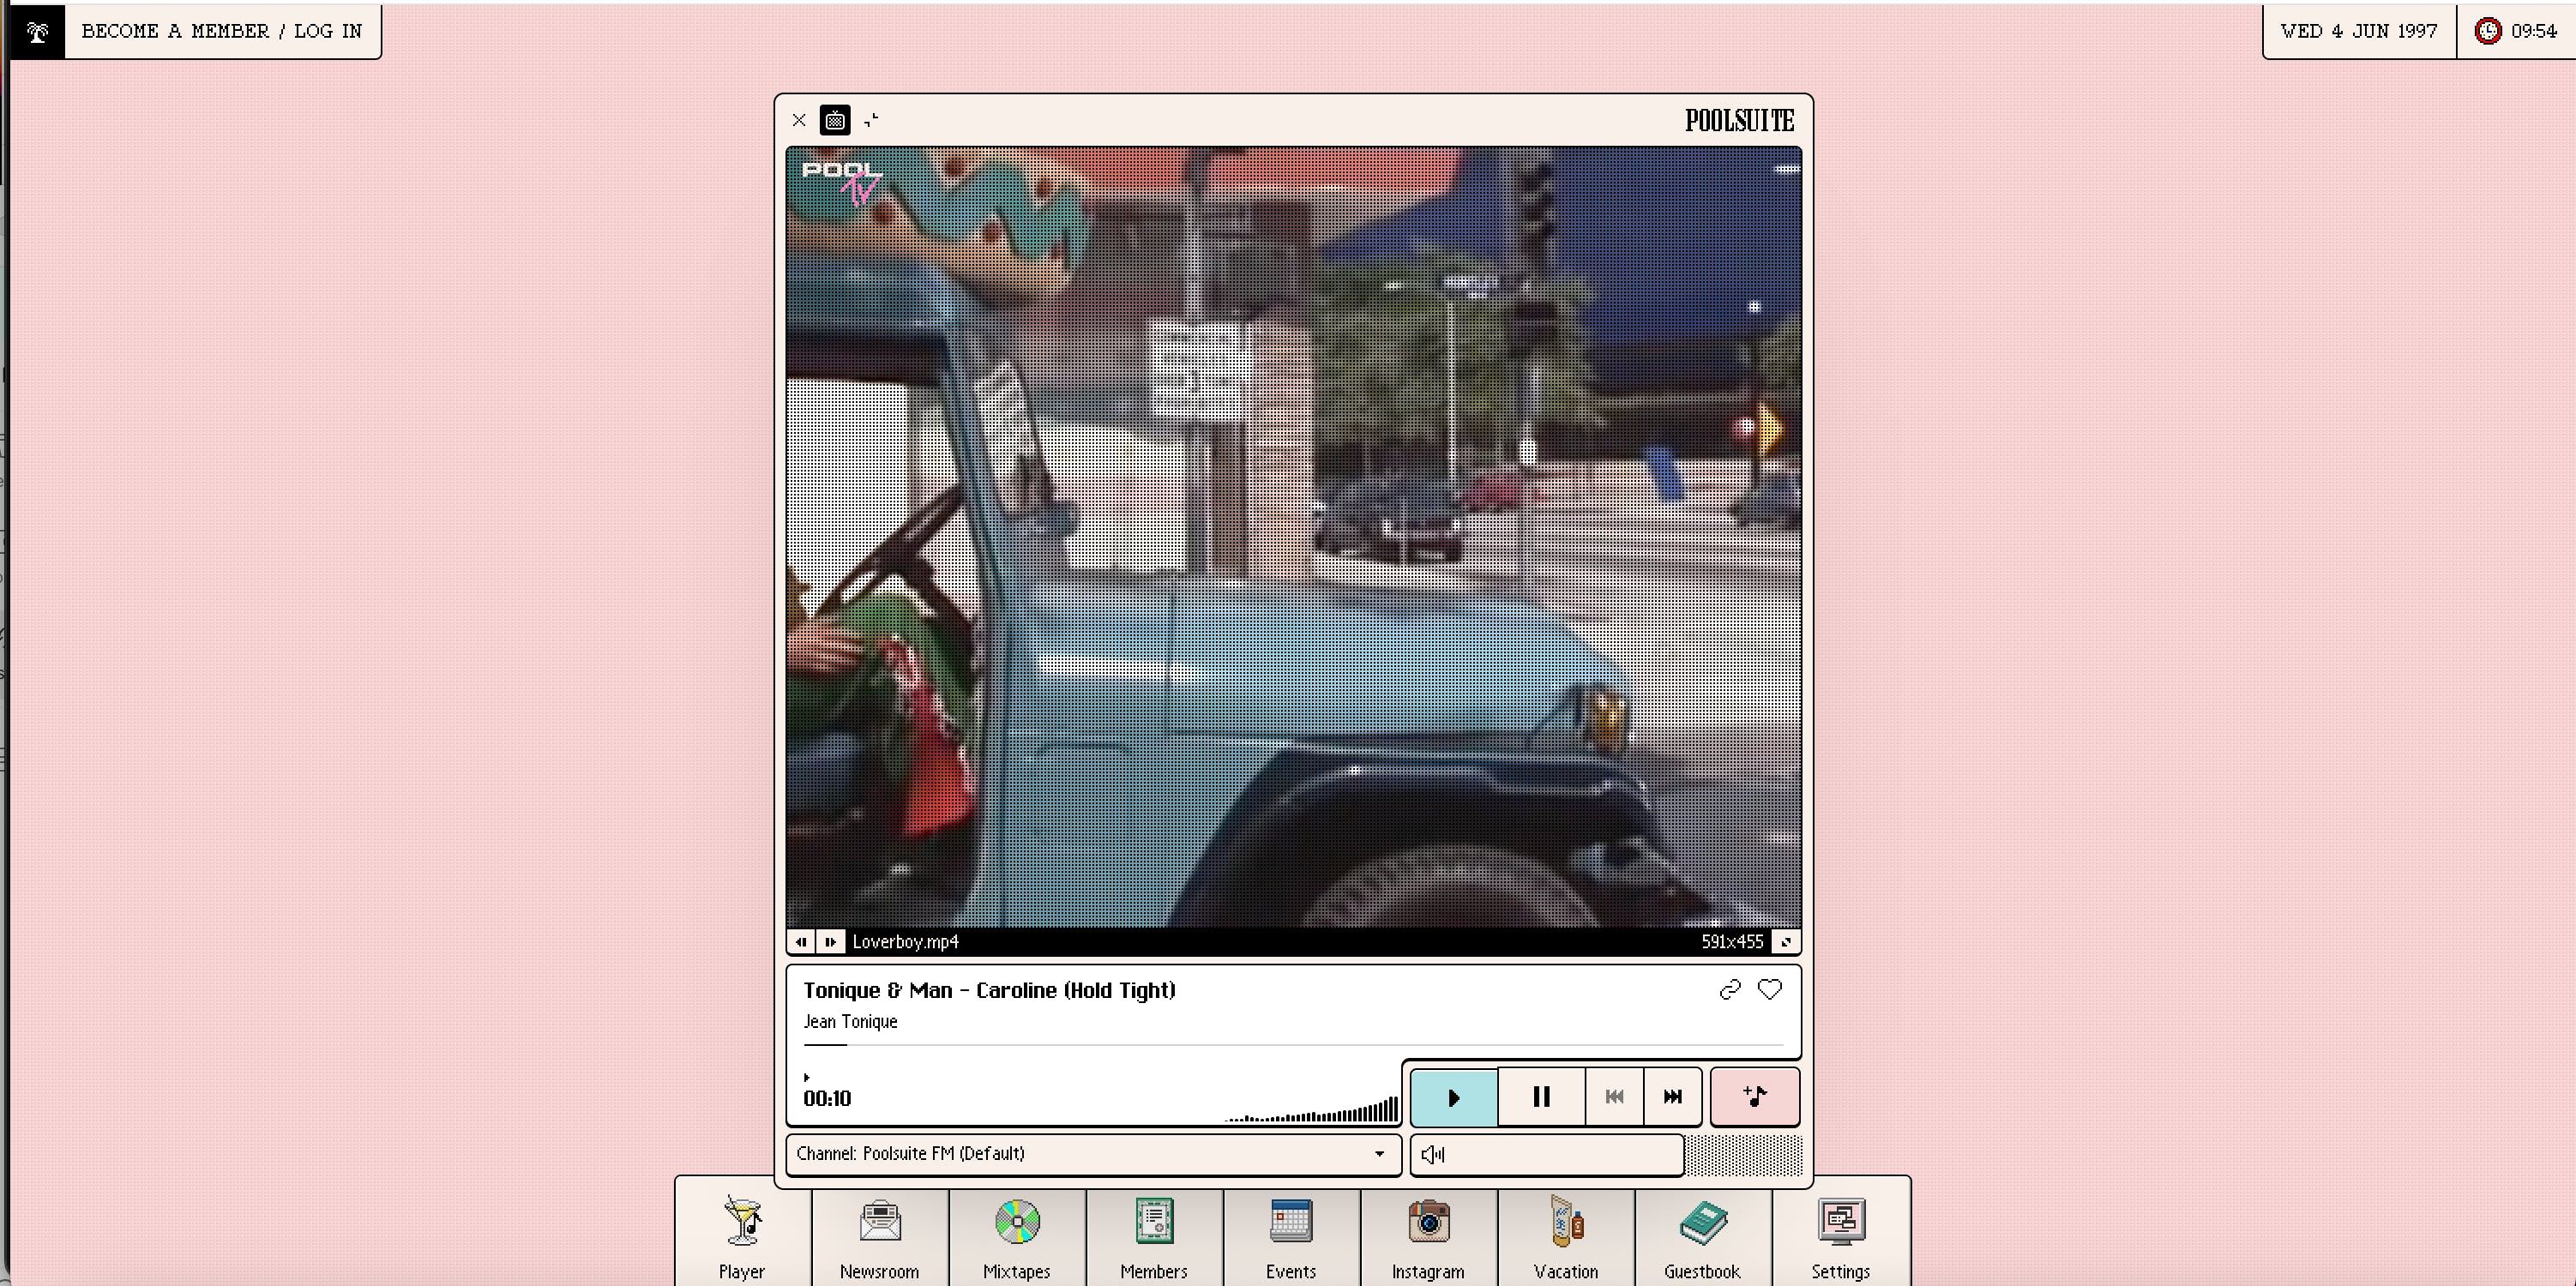2576x1286 pixels.
Task: Expand the Channel Poolsuite FM dropdown
Action: click(x=1093, y=1154)
